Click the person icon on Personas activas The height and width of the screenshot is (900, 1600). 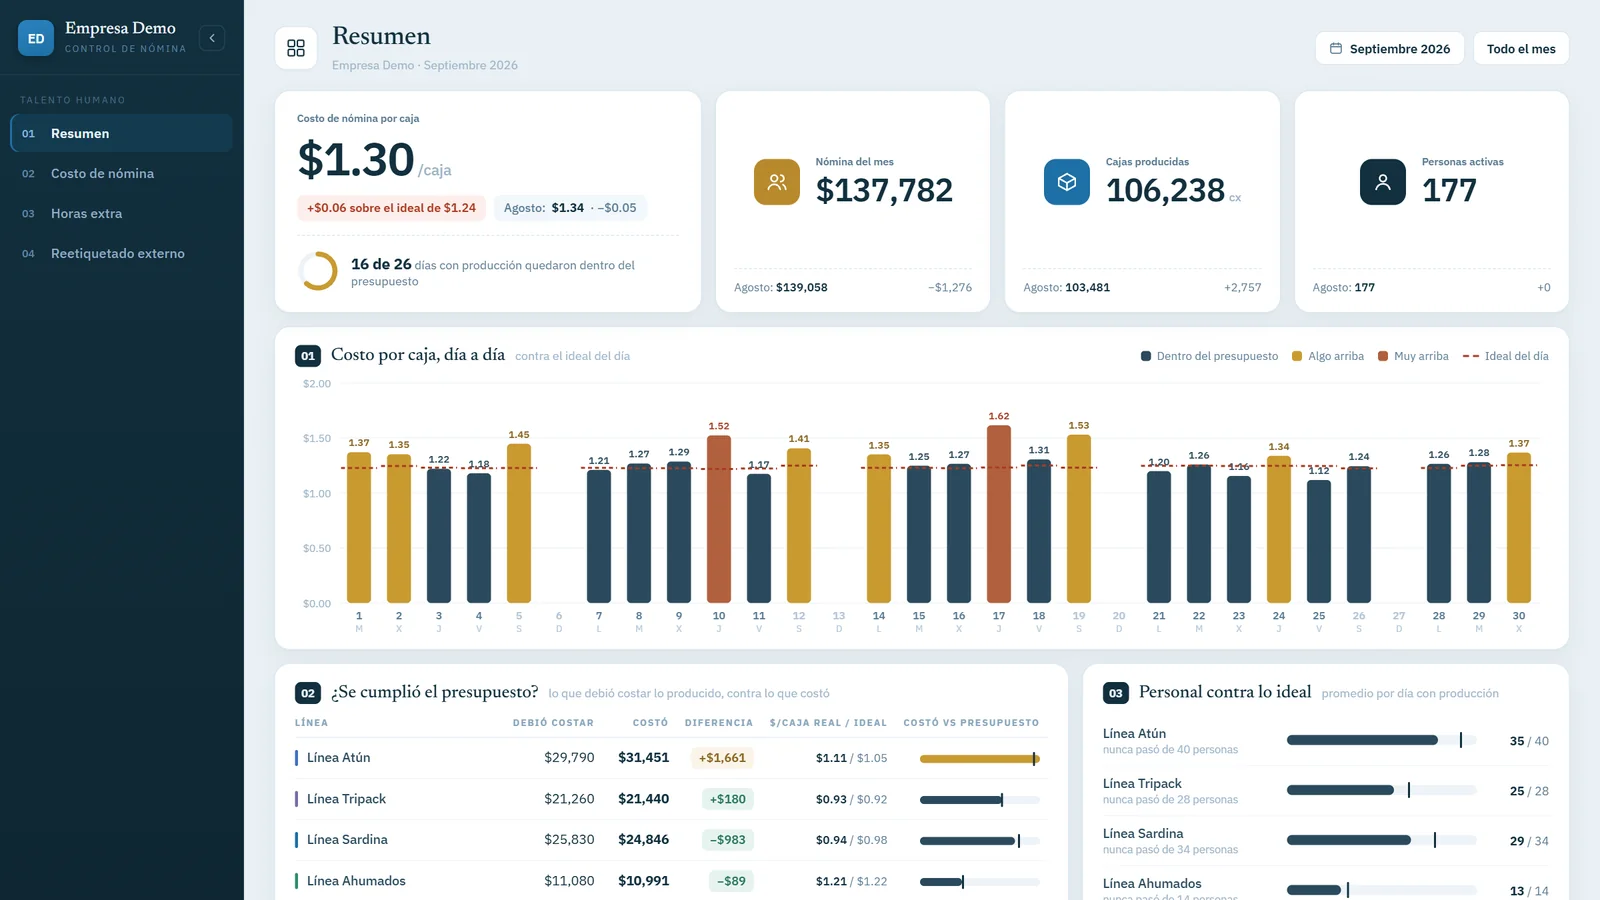[x=1383, y=182]
